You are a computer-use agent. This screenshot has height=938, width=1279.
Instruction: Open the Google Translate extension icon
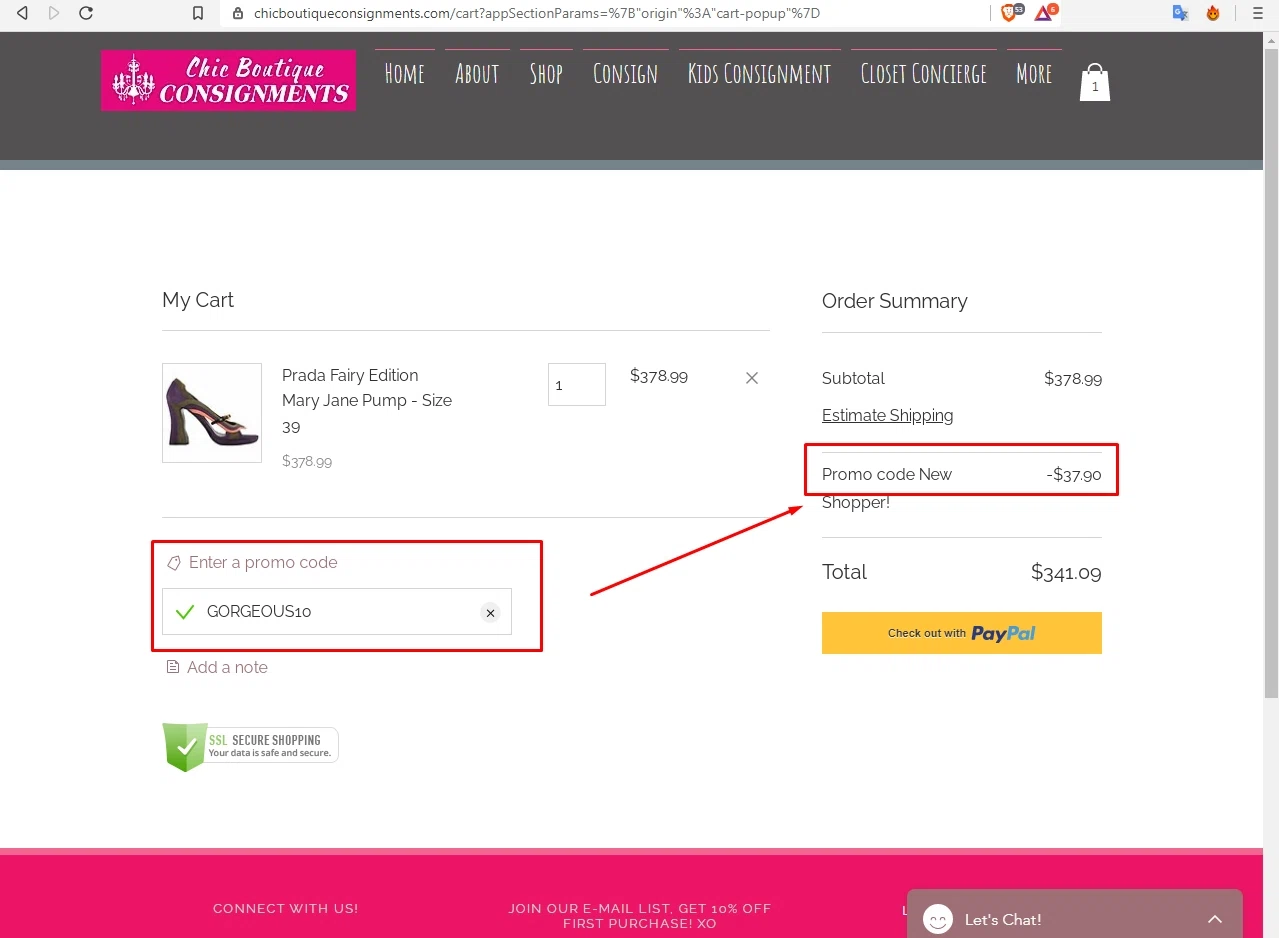(1181, 13)
